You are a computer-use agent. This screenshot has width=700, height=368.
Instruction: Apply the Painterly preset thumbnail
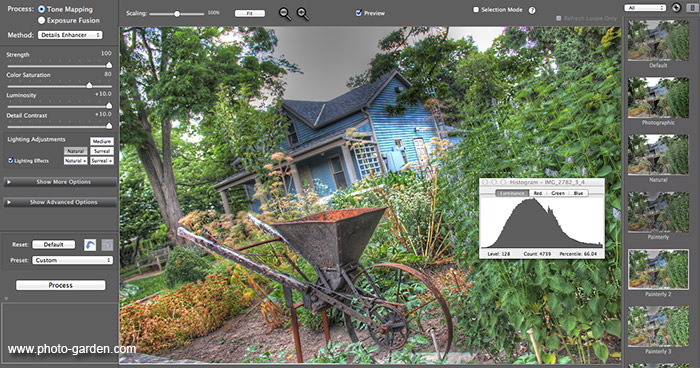(x=658, y=212)
